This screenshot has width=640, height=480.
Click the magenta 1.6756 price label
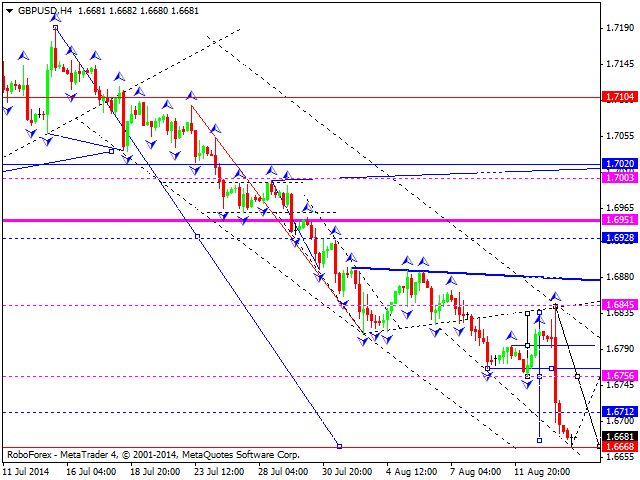click(620, 376)
